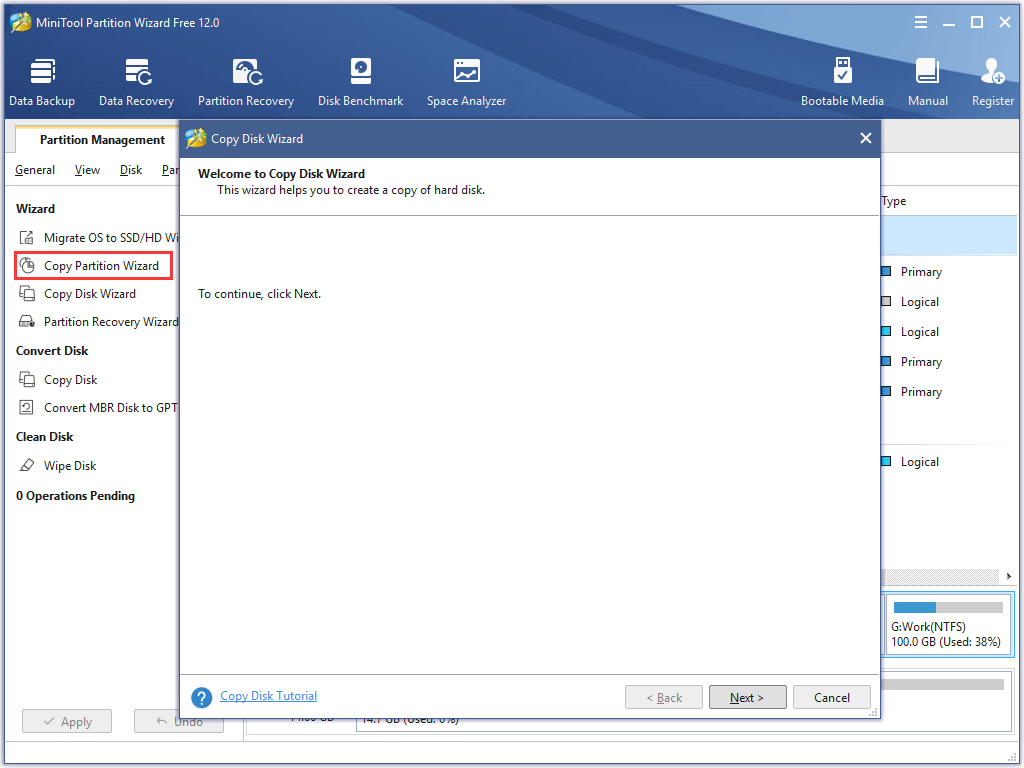Image resolution: width=1024 pixels, height=768 pixels.
Task: Select the G:Work(NTFS) partition block
Action: tap(948, 625)
